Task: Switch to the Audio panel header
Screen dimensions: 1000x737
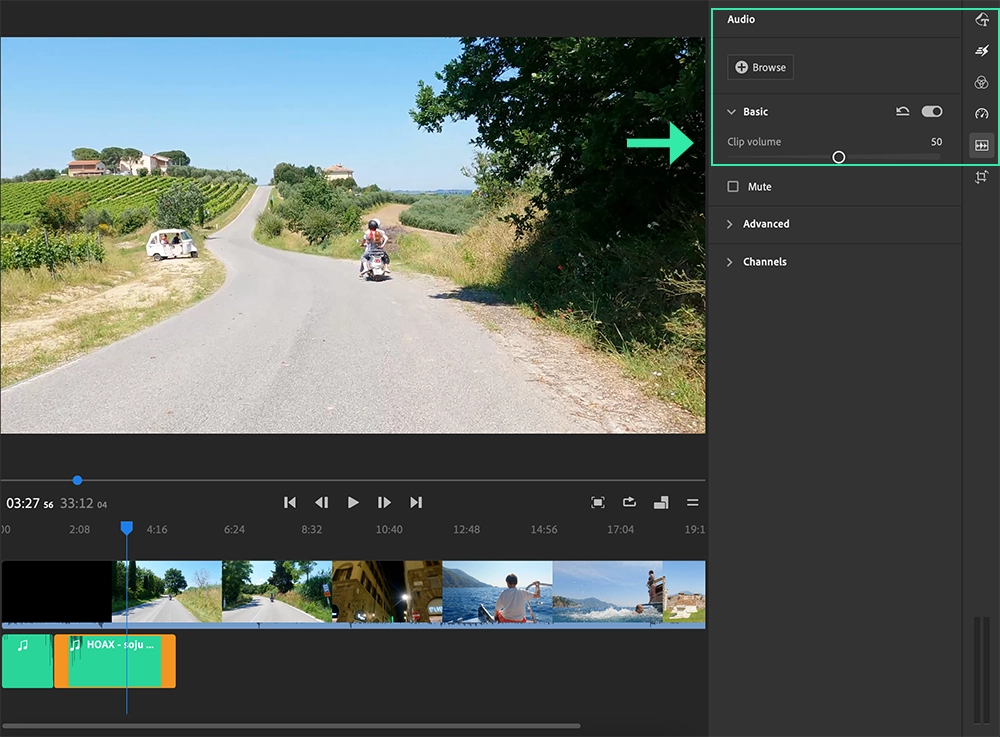Action: (x=739, y=19)
